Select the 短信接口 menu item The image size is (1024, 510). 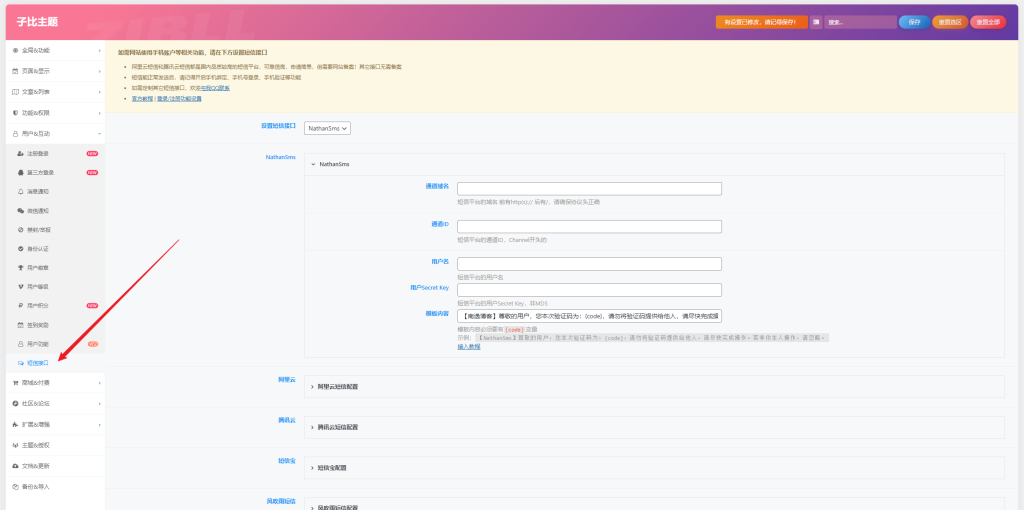coord(56,363)
